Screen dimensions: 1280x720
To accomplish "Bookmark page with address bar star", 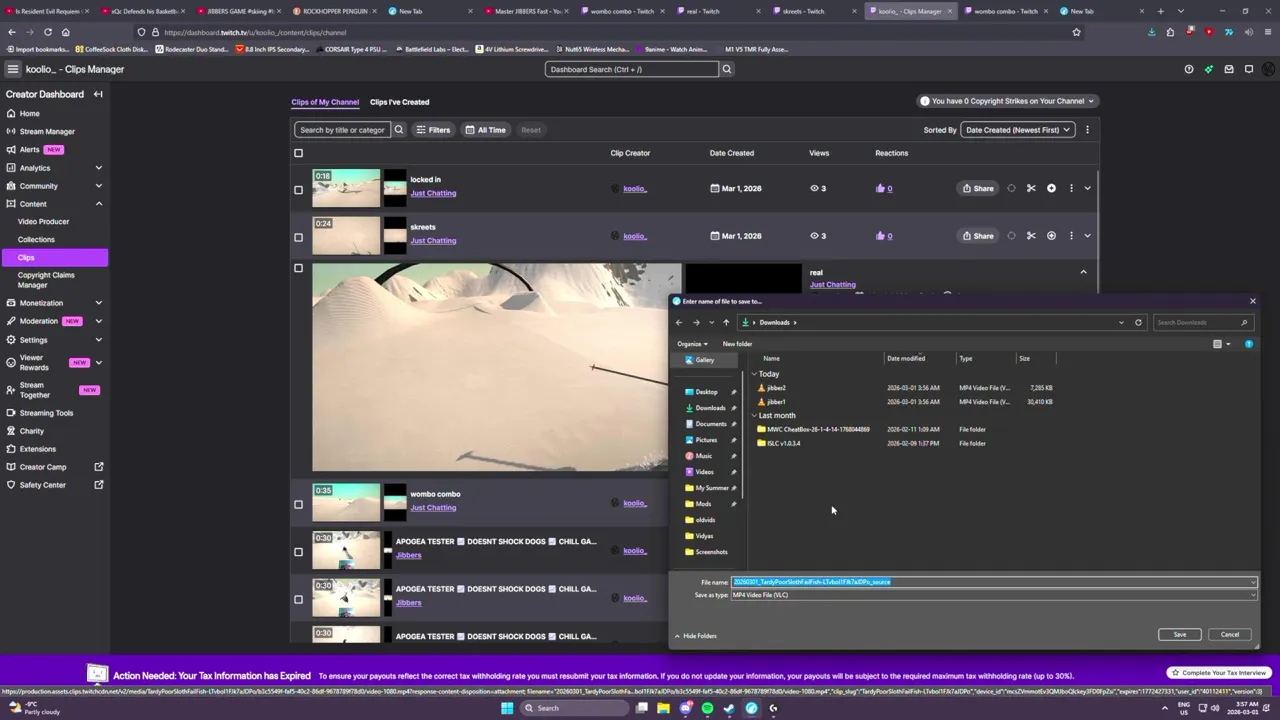I will click(1076, 32).
